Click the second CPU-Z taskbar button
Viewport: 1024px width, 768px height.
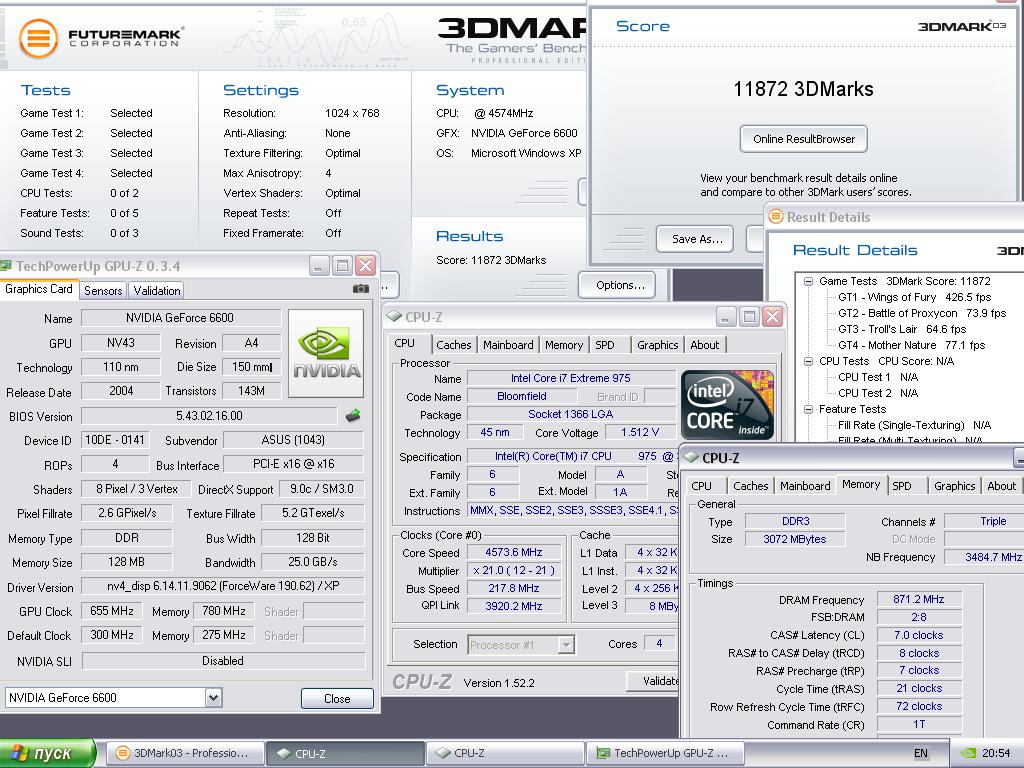tap(505, 753)
